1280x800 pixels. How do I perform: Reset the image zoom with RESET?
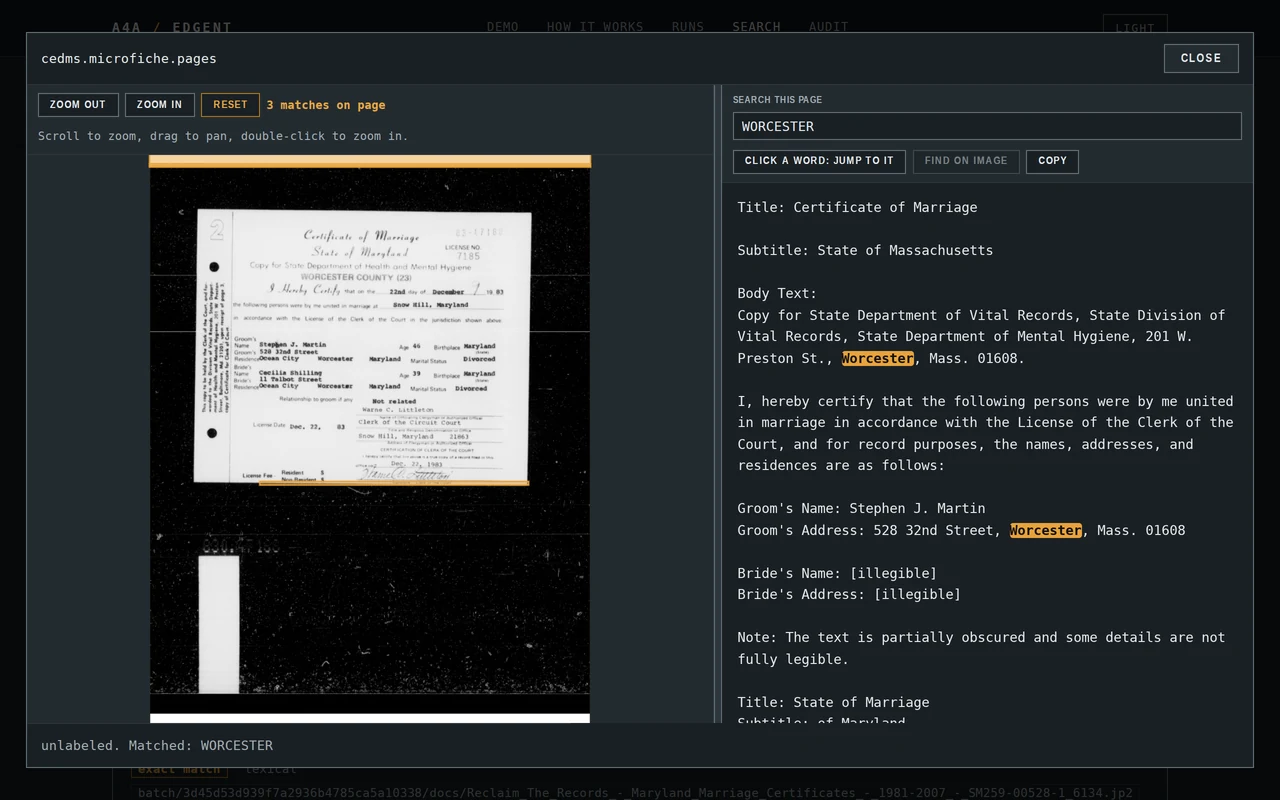230,105
